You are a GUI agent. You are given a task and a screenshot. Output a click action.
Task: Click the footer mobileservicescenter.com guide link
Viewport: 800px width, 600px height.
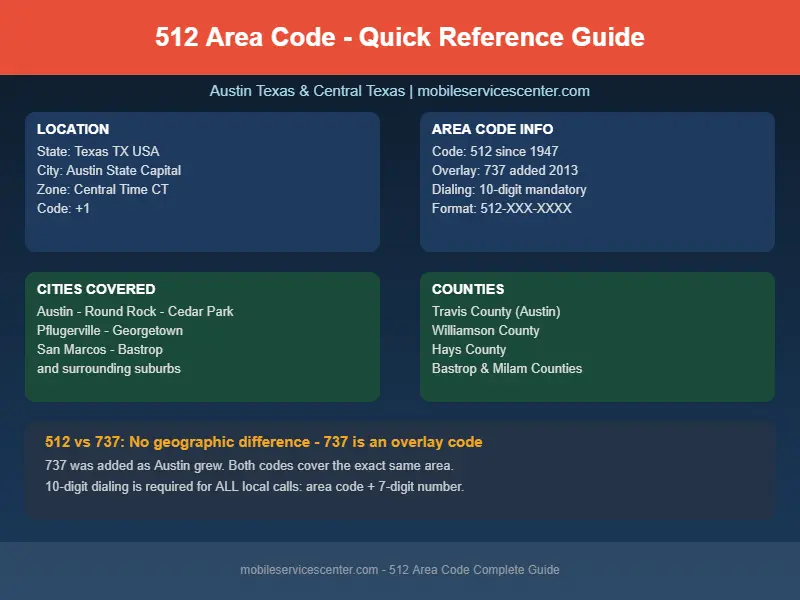pos(400,570)
